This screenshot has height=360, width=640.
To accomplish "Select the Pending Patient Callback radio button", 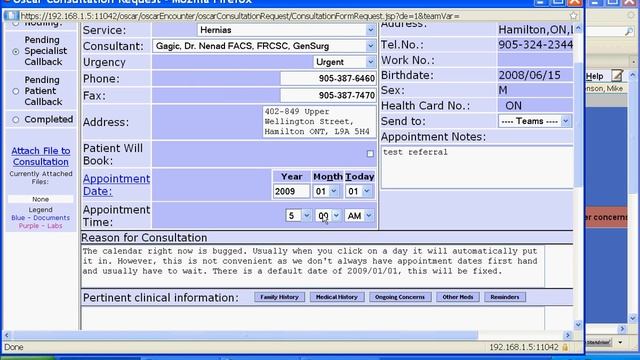I will [16, 91].
